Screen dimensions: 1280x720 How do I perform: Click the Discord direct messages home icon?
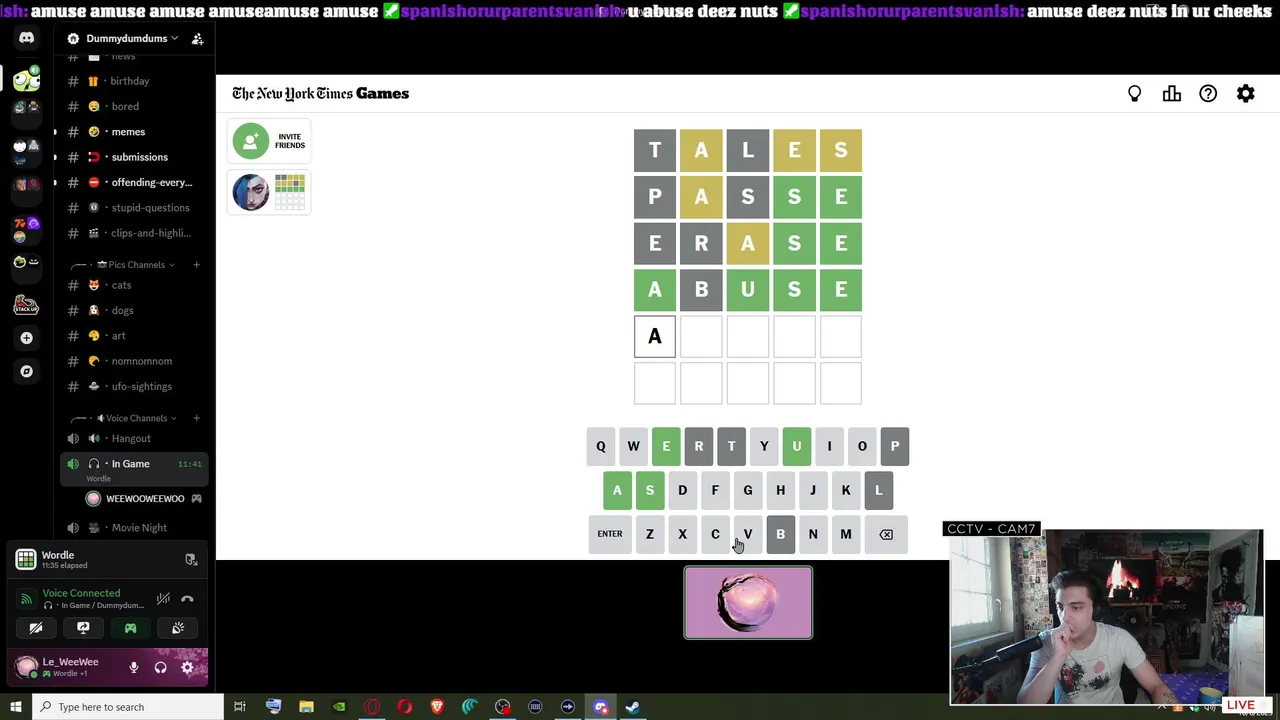(x=27, y=38)
